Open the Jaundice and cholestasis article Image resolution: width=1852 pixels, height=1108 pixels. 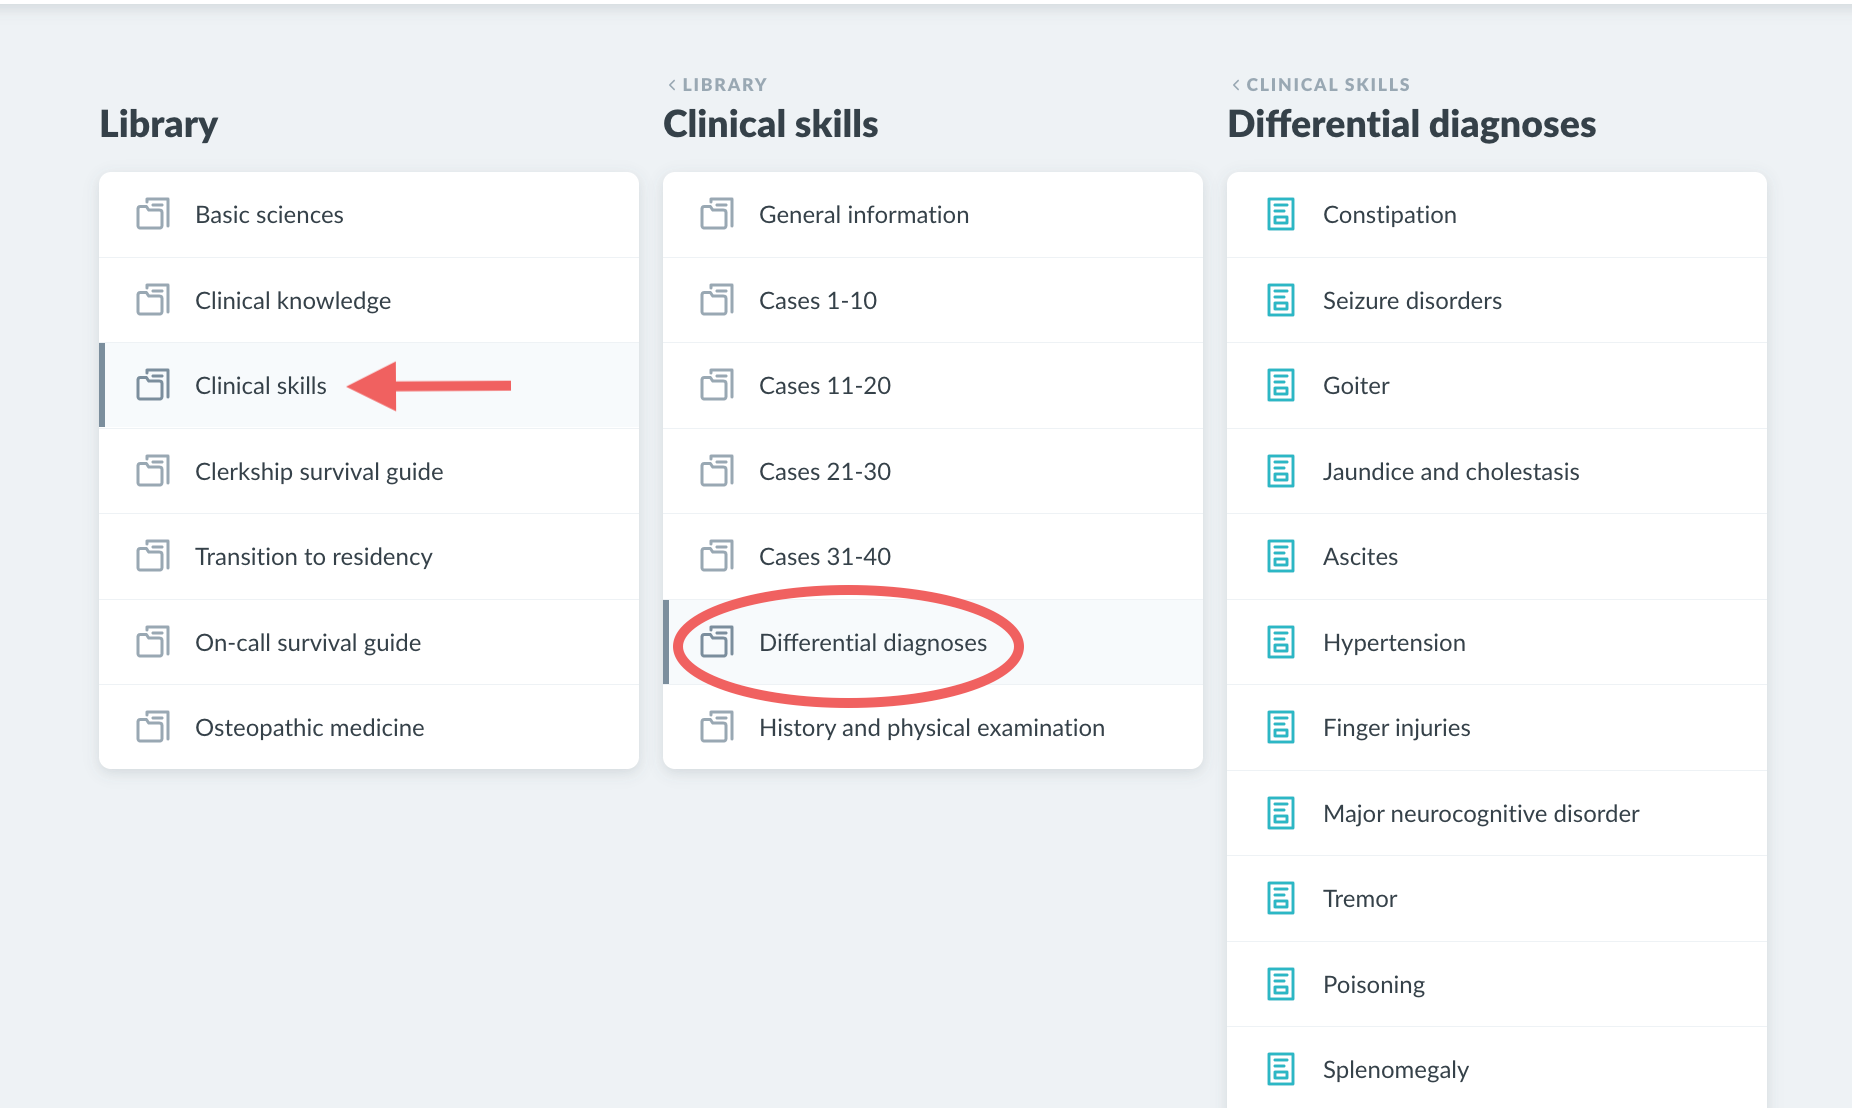coord(1497,471)
